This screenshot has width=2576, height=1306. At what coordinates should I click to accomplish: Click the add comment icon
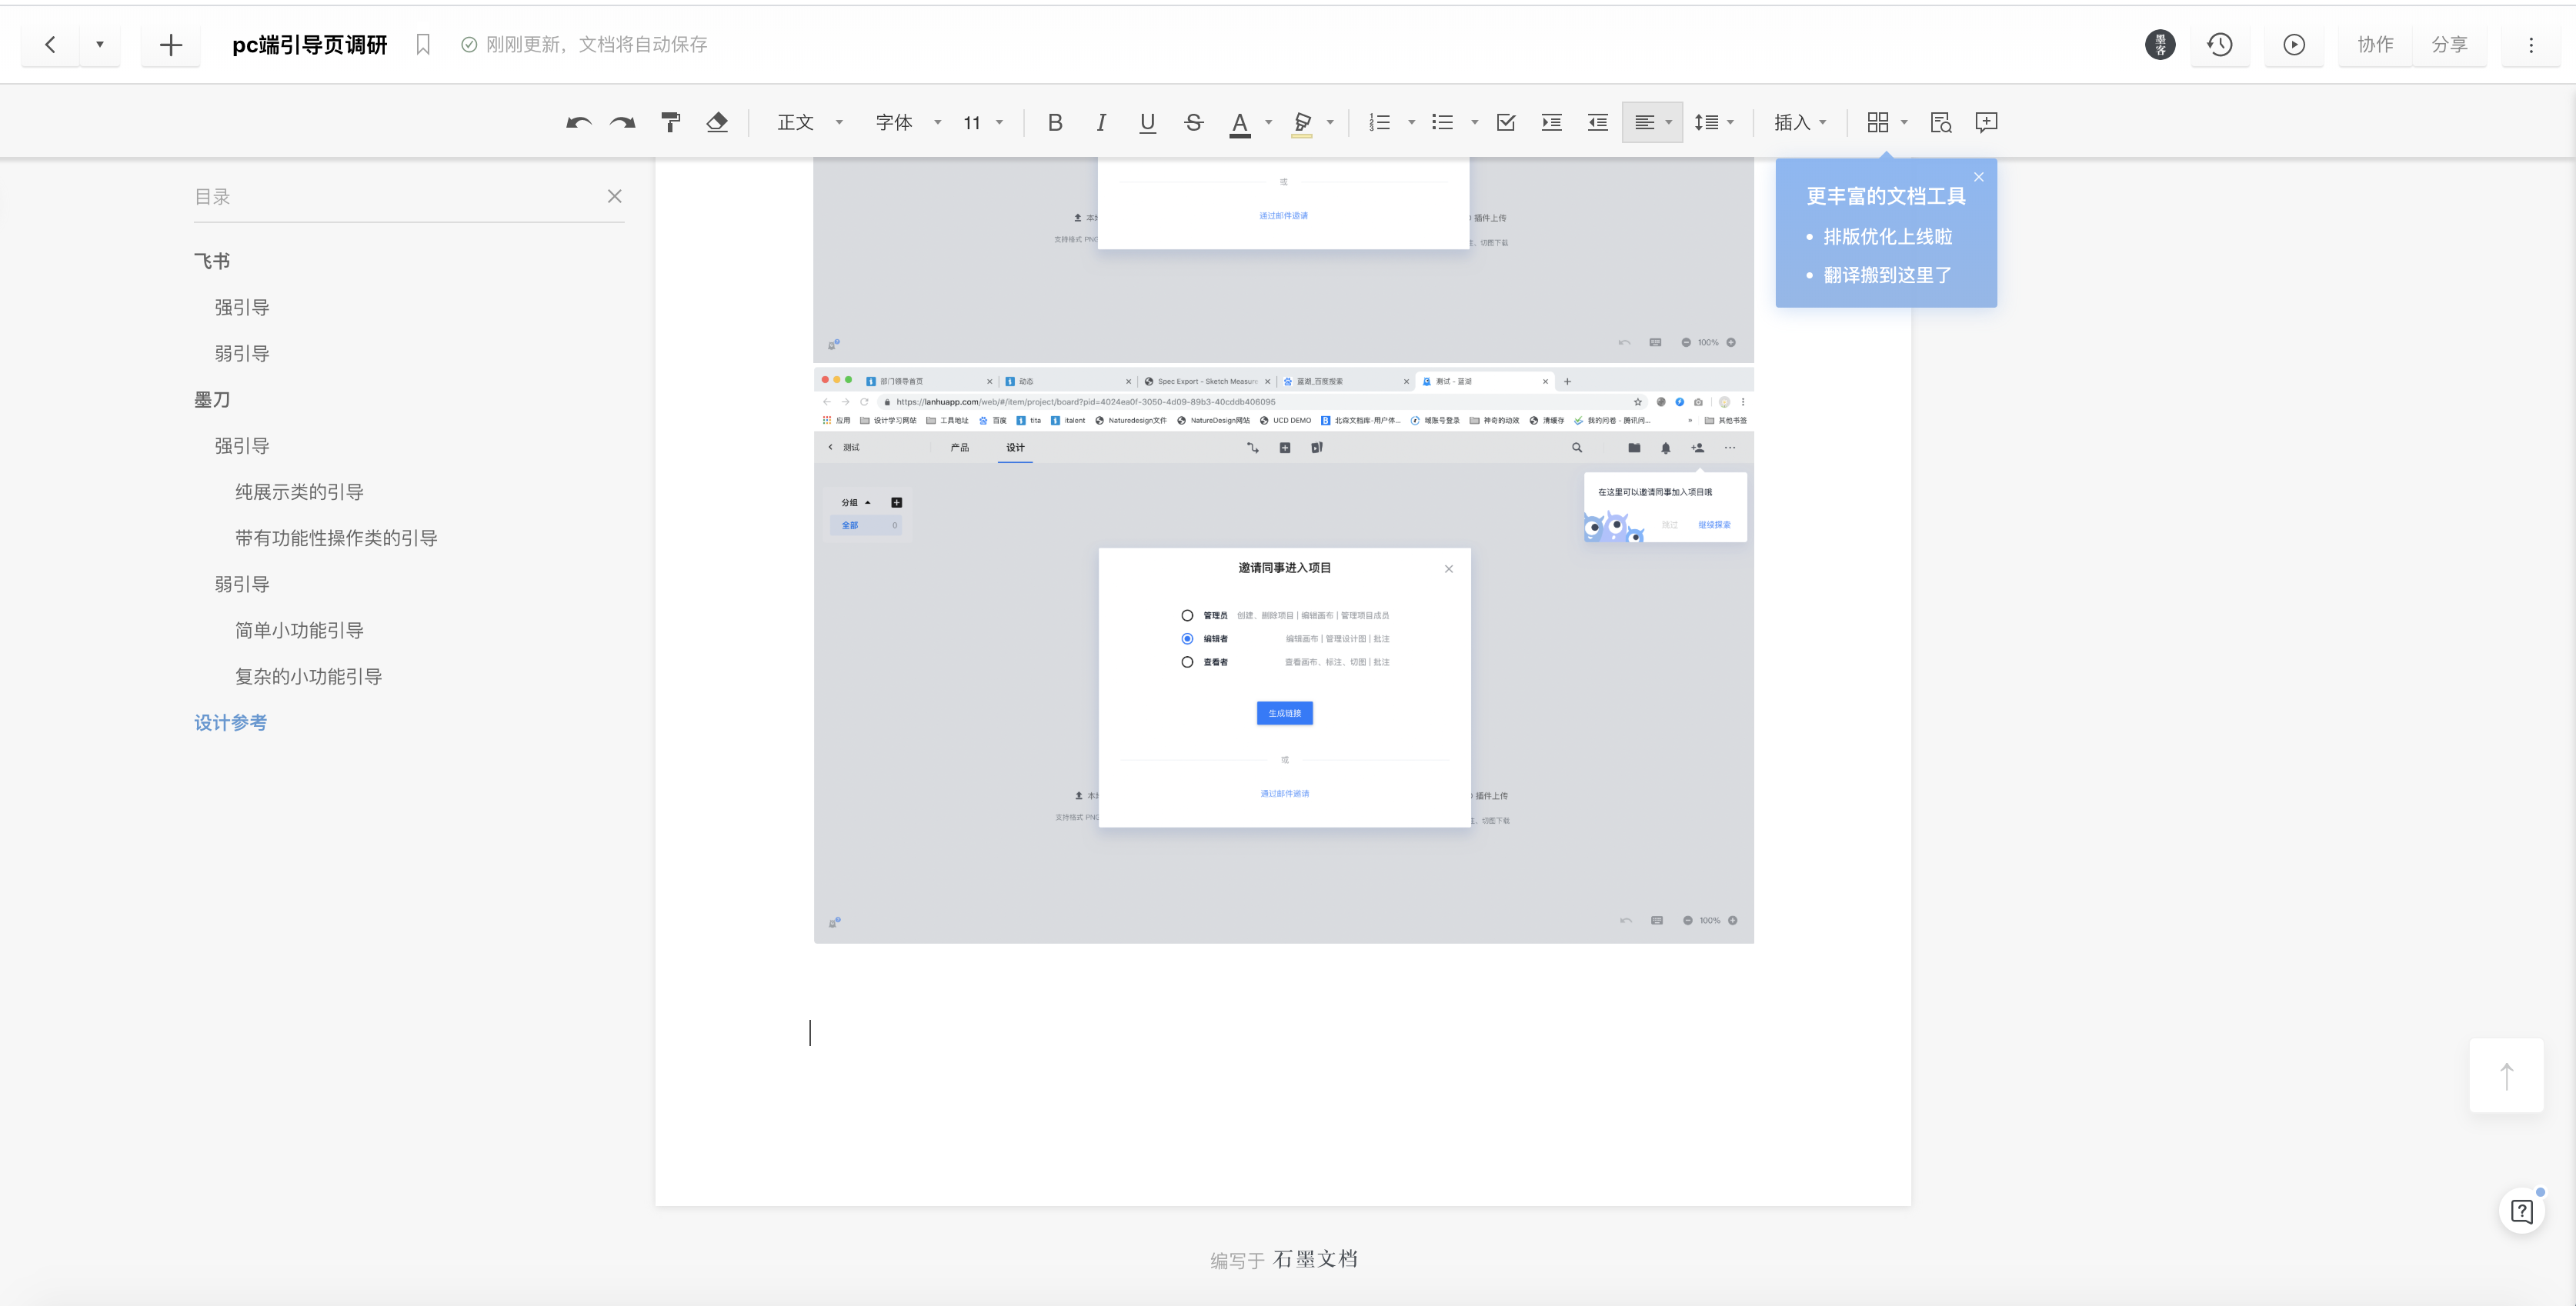coord(1987,122)
